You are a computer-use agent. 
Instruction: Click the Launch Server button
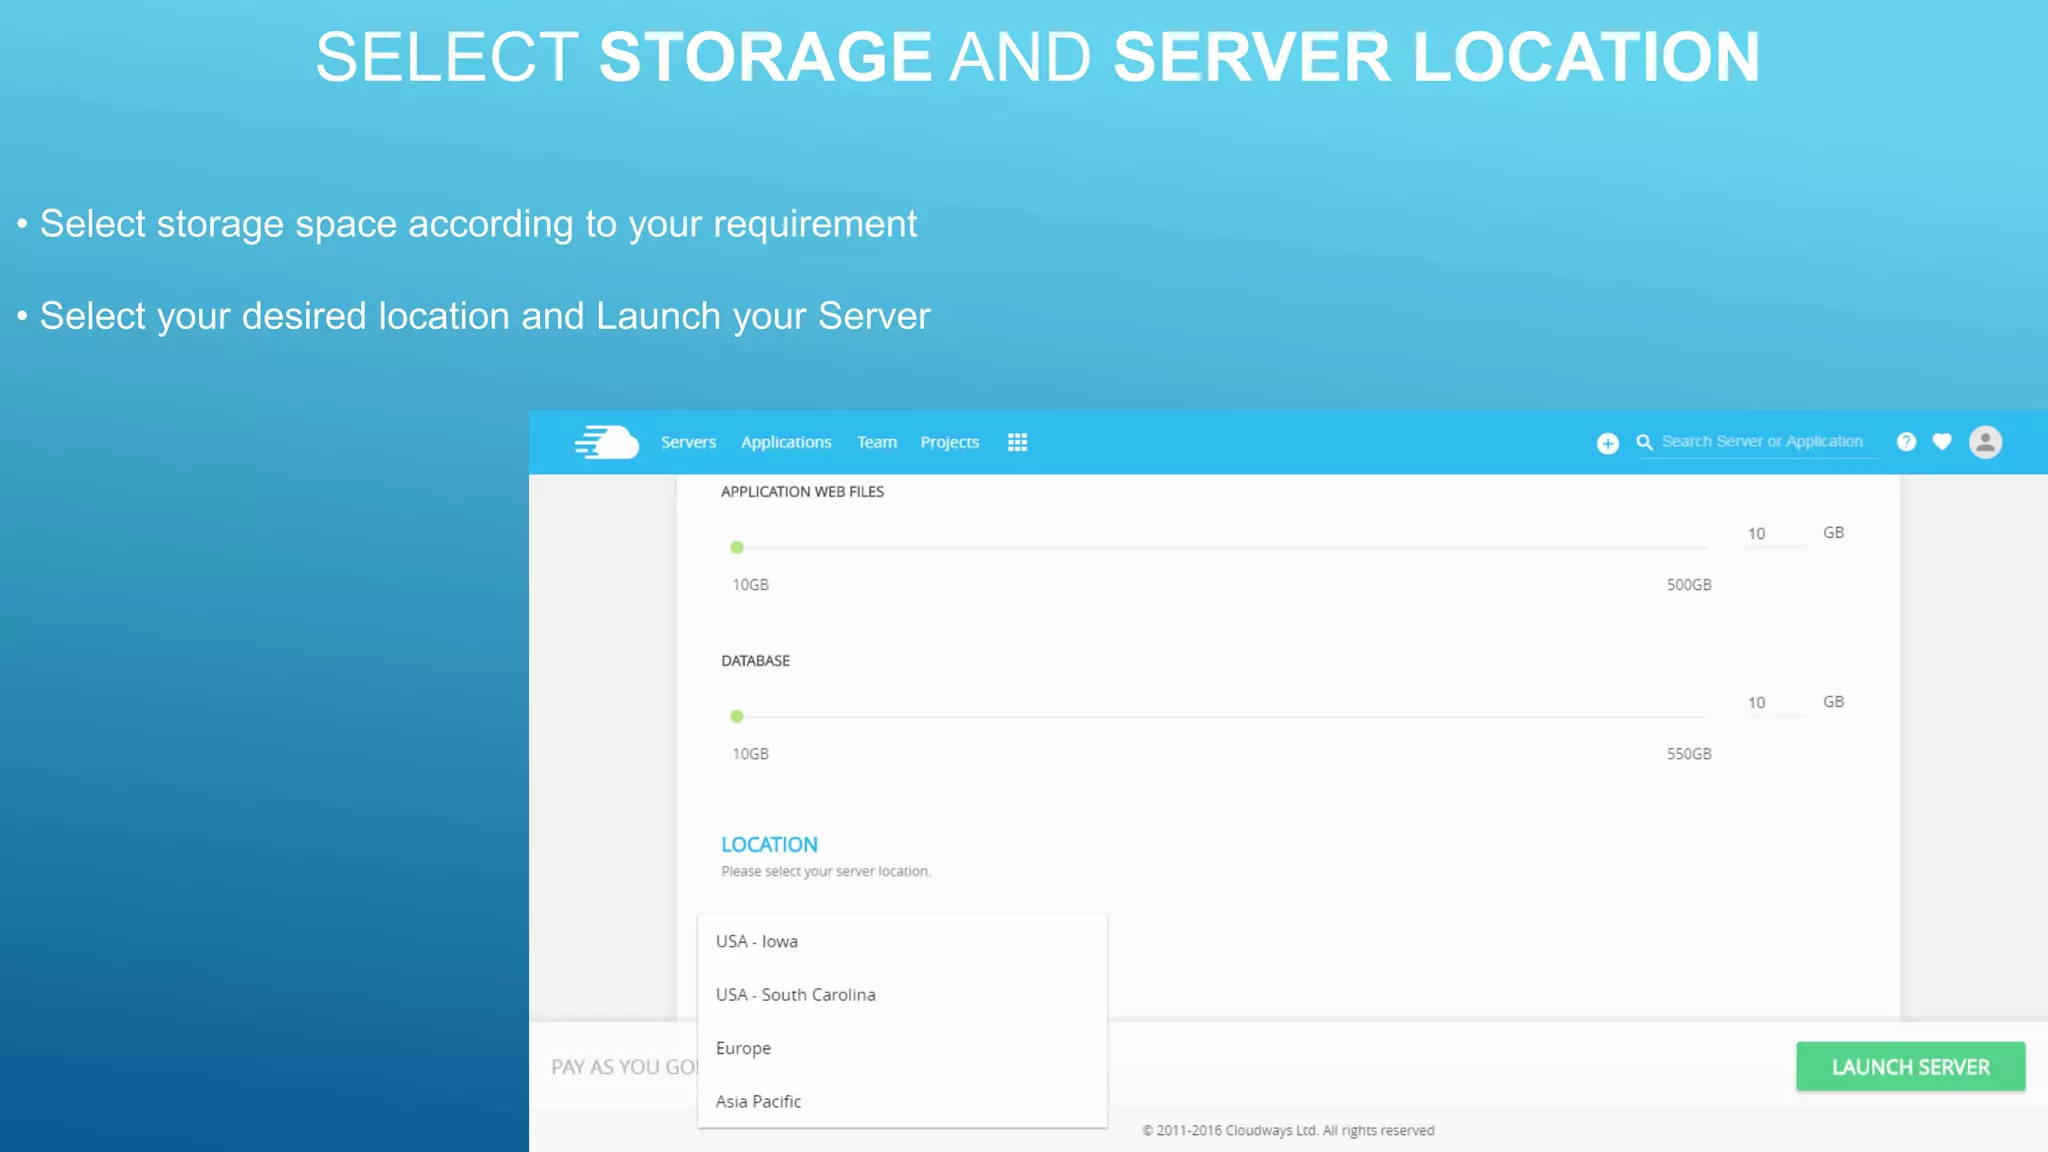[x=1910, y=1067]
